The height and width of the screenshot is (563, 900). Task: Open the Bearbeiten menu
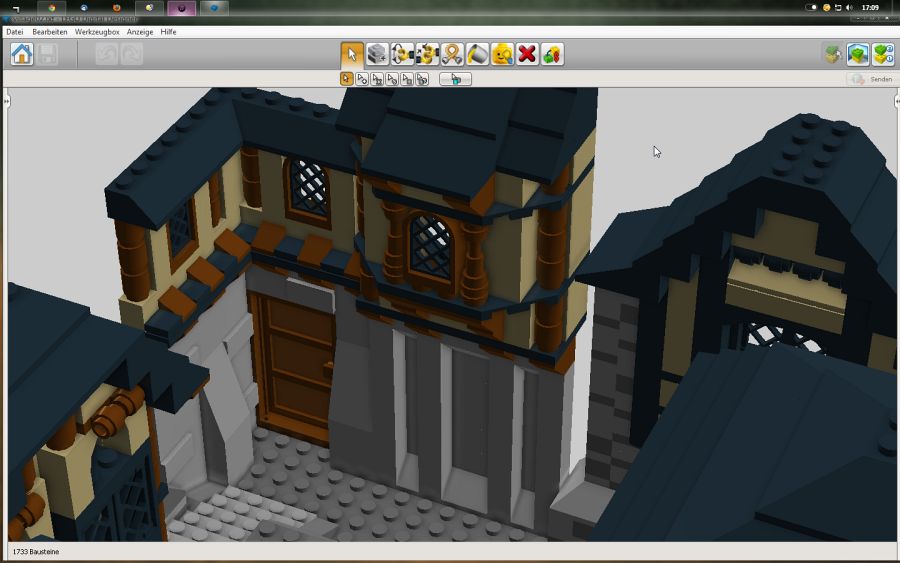coord(50,32)
